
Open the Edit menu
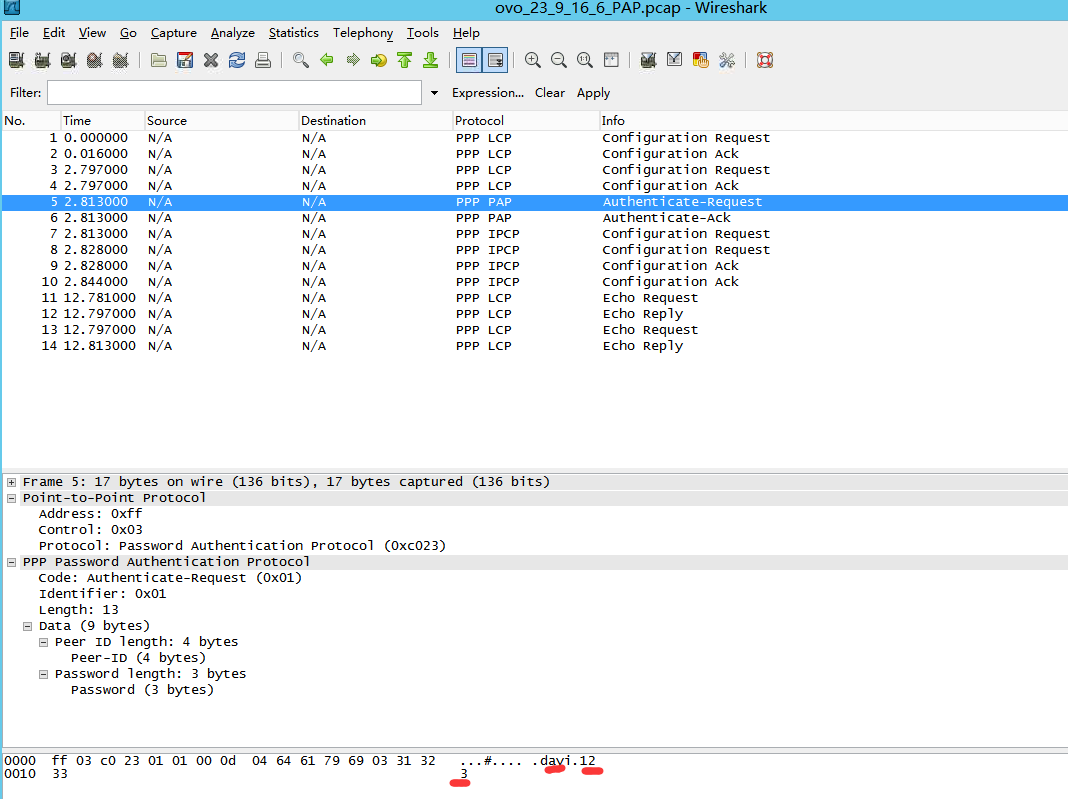[x=54, y=33]
